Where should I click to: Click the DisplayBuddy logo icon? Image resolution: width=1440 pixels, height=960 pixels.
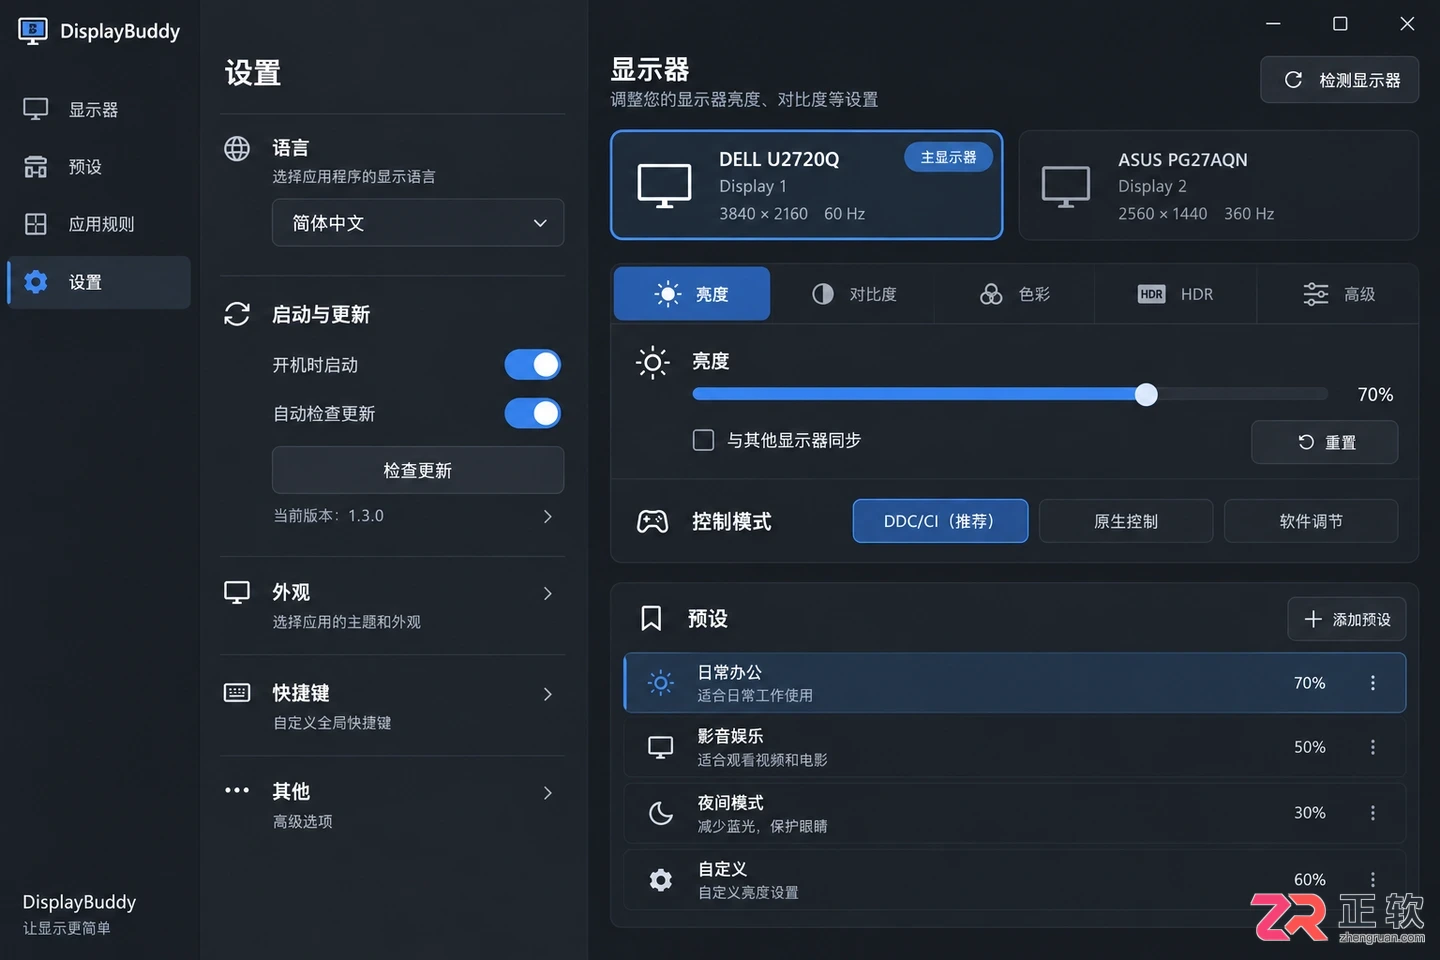(33, 31)
